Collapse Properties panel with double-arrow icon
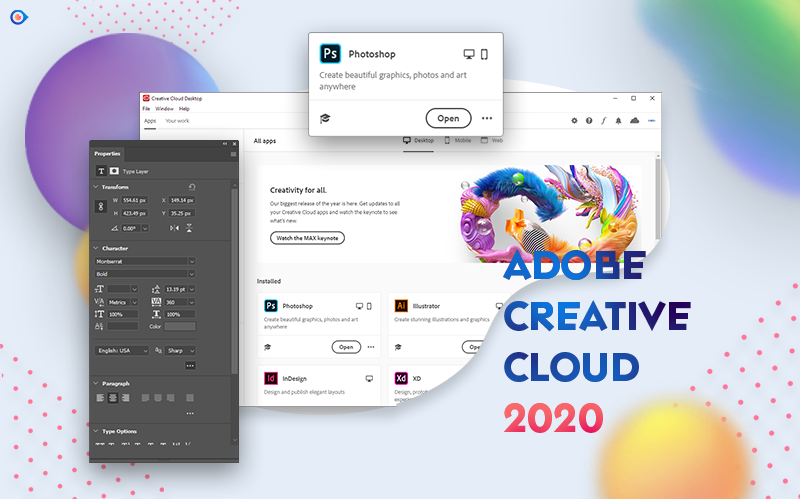The image size is (800, 499). (225, 144)
